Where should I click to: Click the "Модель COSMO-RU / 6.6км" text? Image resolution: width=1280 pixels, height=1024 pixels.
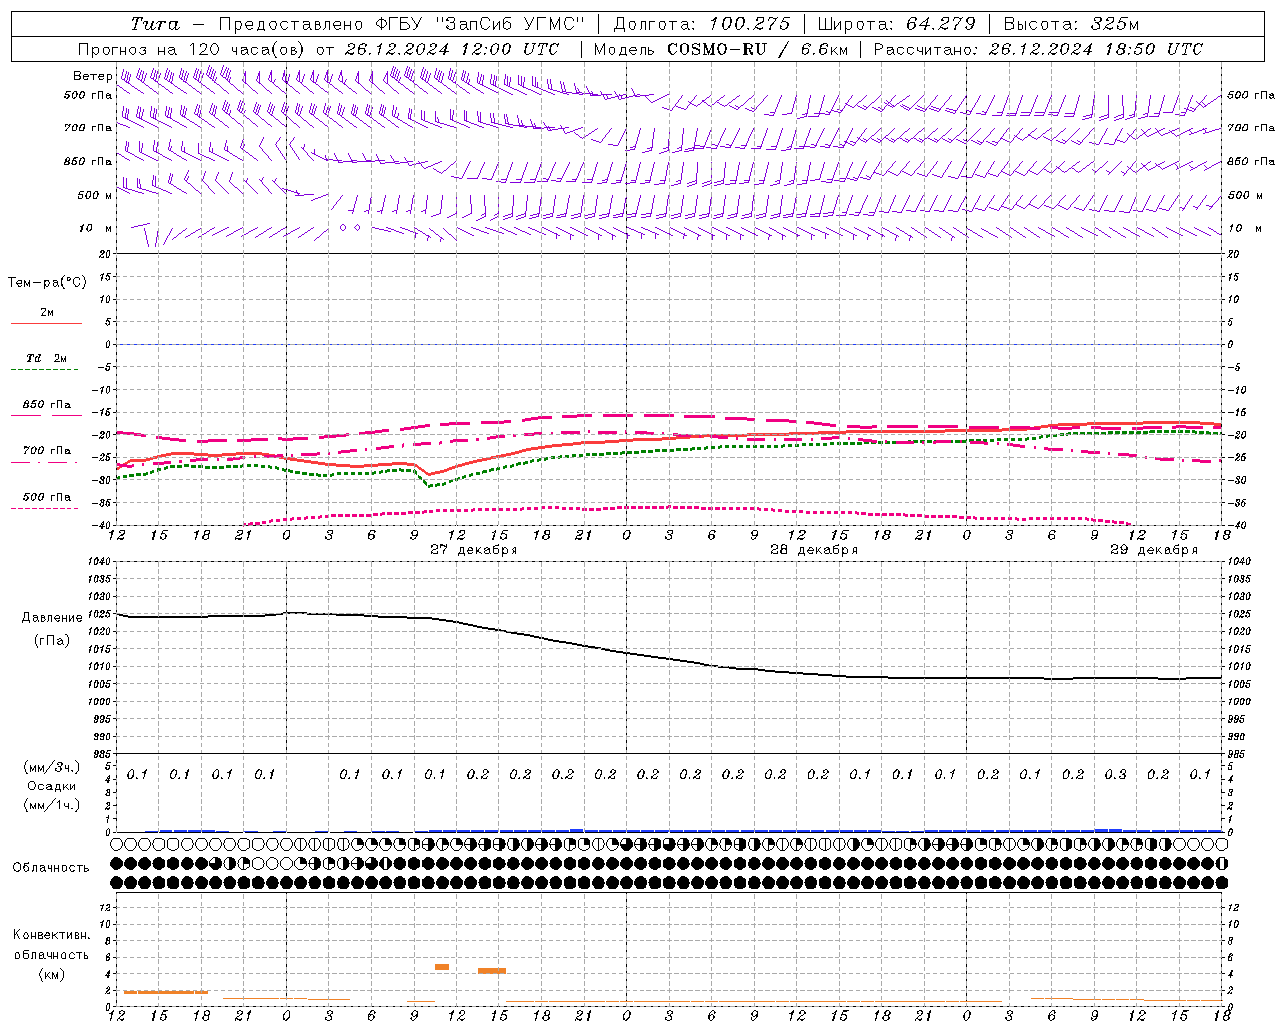pos(721,49)
